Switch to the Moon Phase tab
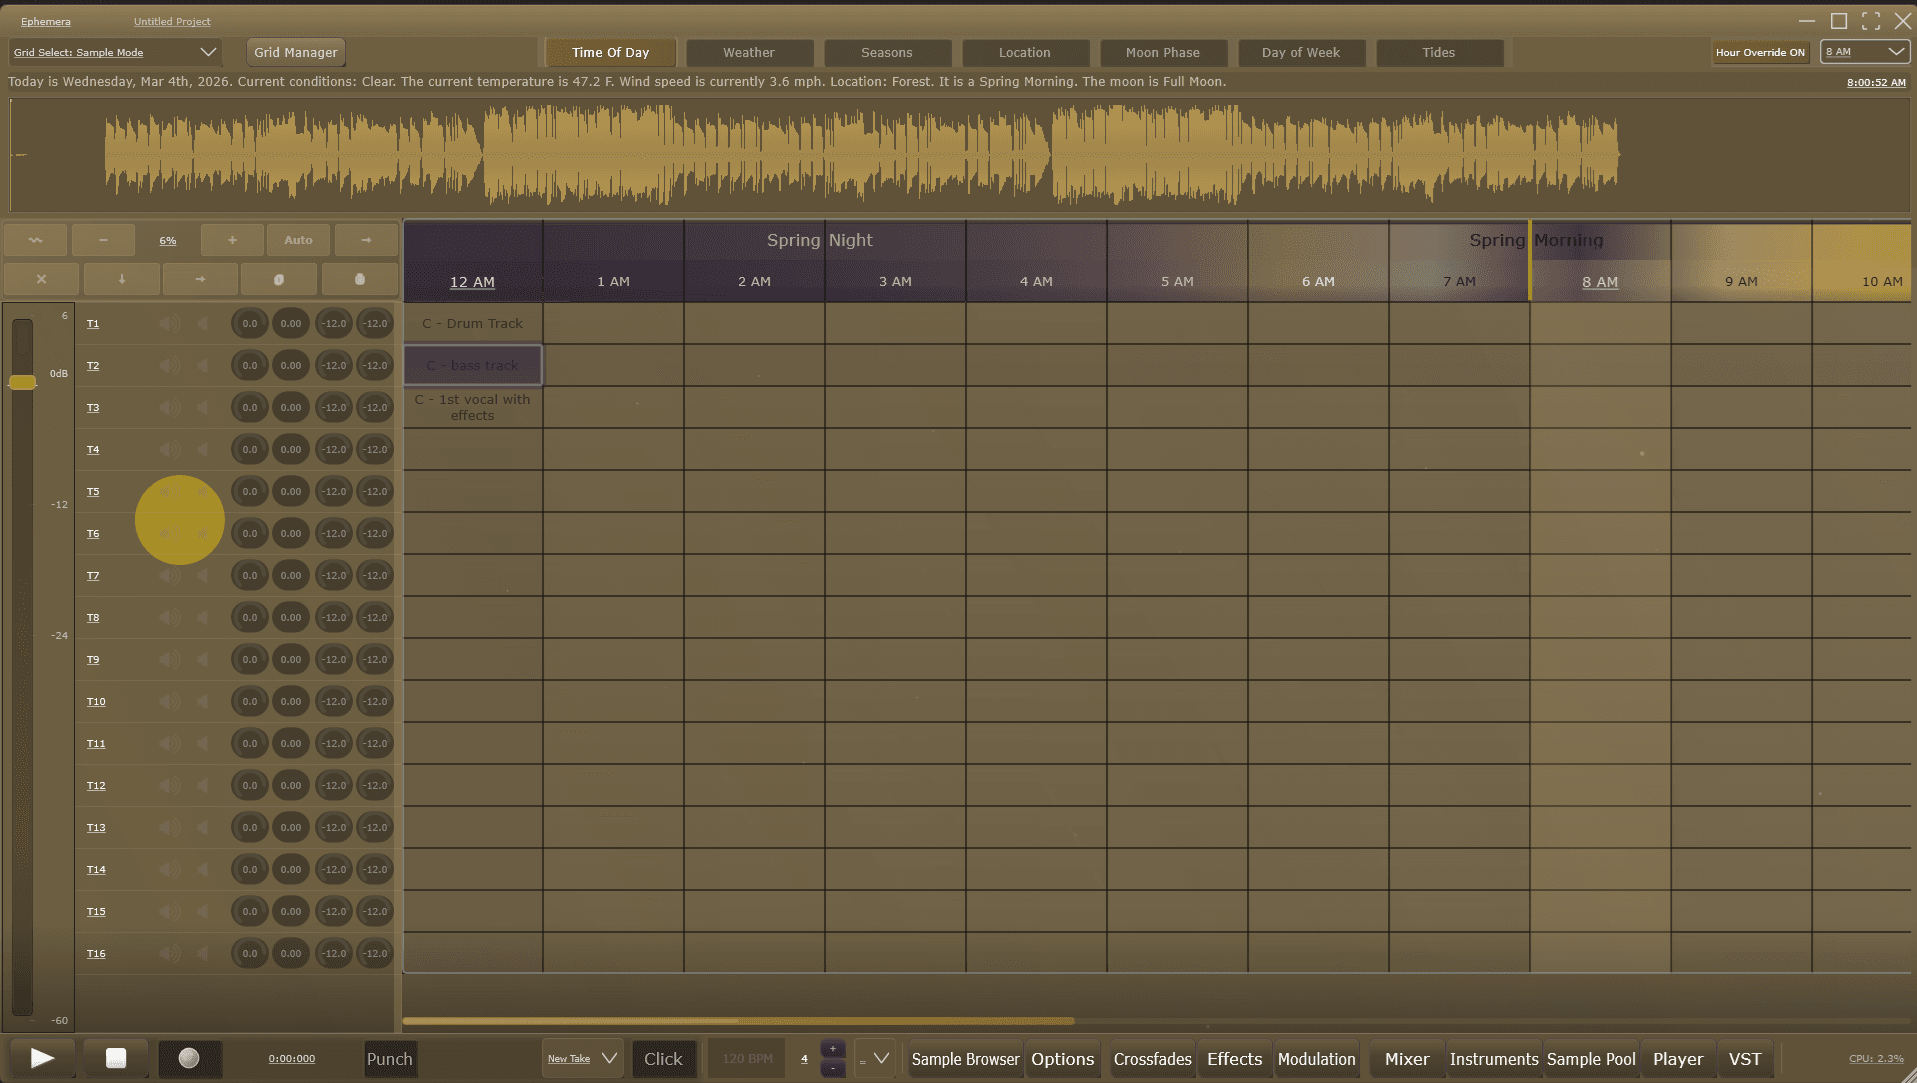Screen dimensions: 1917x1083 click(x=1162, y=53)
